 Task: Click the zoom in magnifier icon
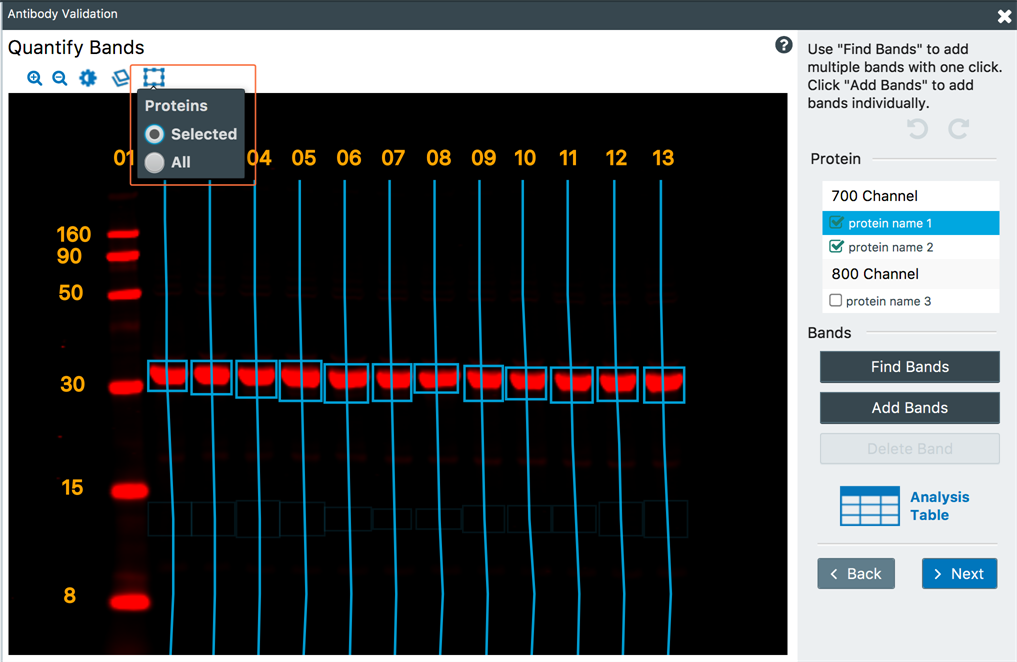coord(35,78)
